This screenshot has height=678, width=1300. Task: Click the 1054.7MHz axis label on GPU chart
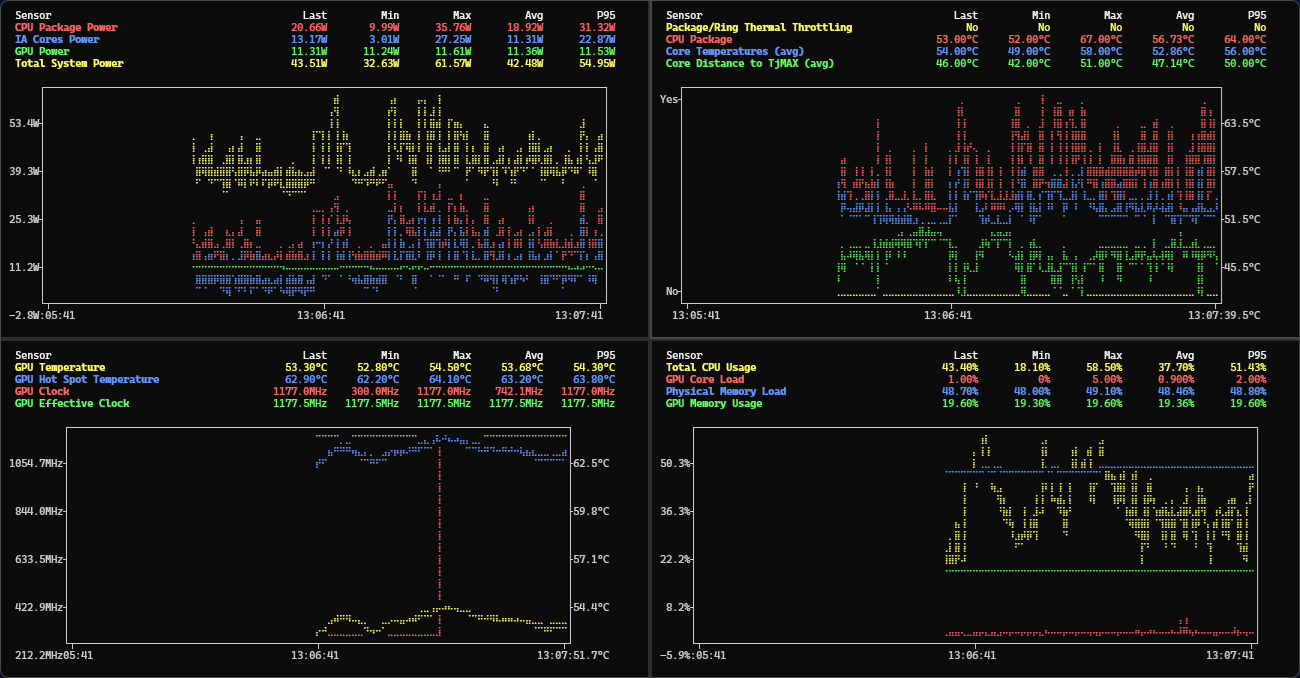(36, 463)
